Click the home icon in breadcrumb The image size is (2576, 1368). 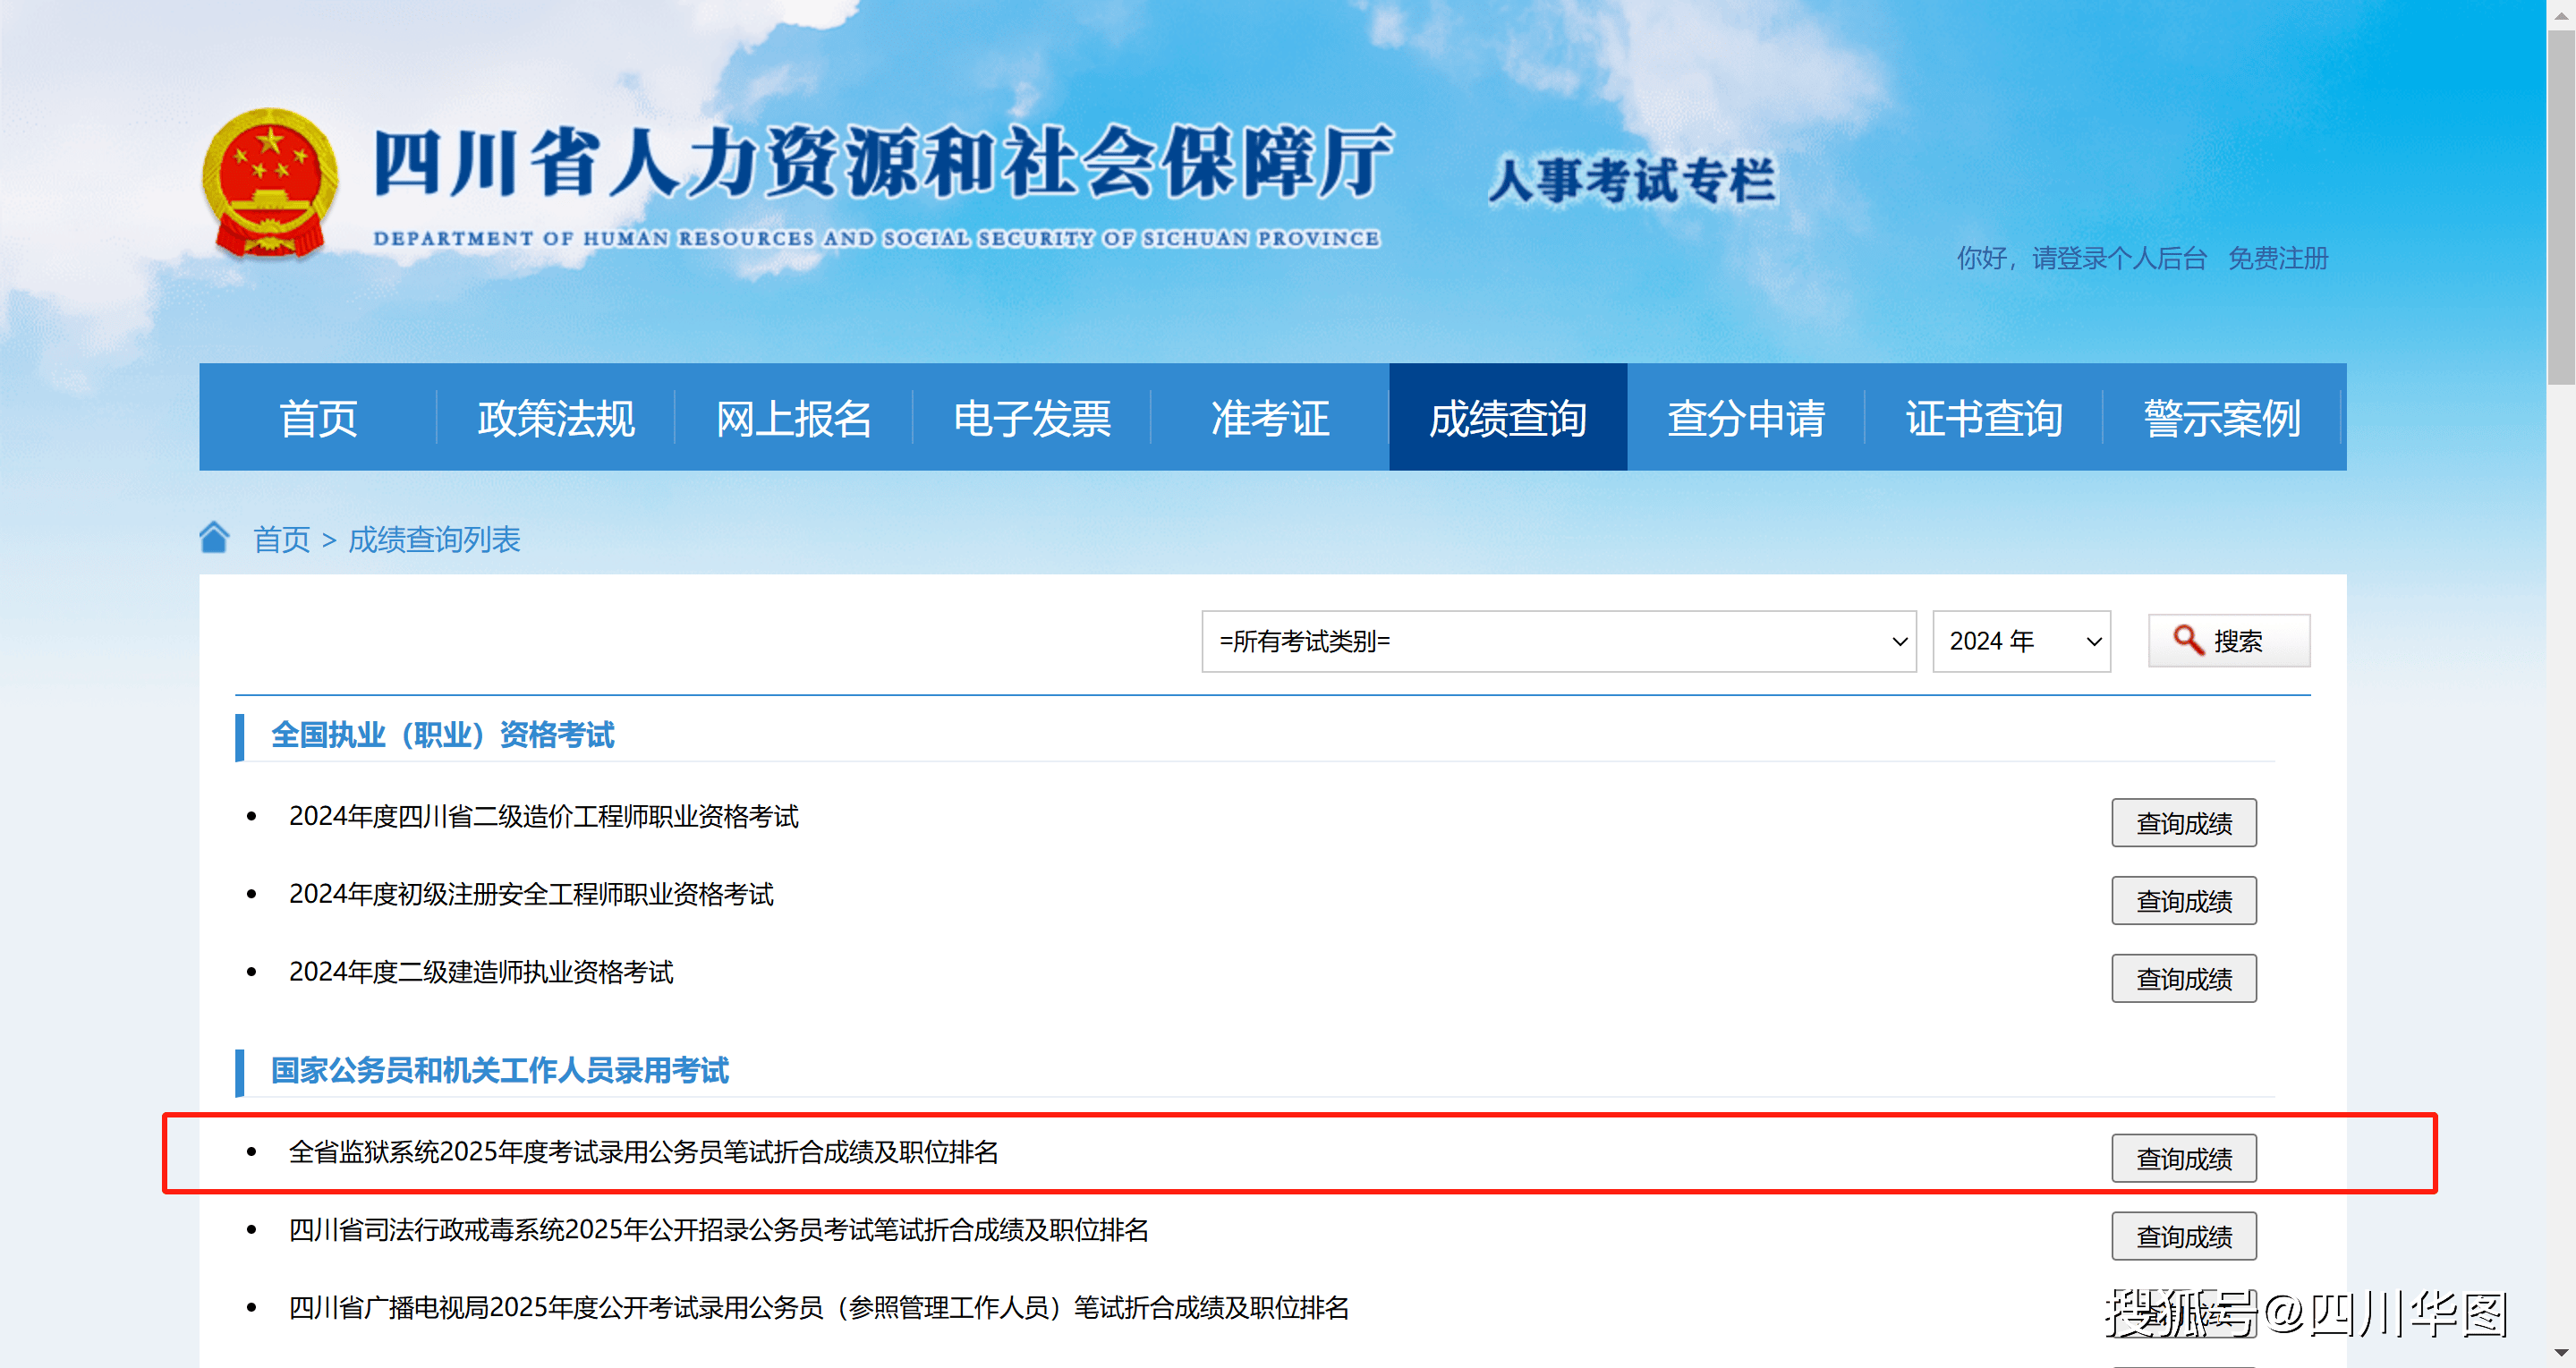tap(214, 538)
